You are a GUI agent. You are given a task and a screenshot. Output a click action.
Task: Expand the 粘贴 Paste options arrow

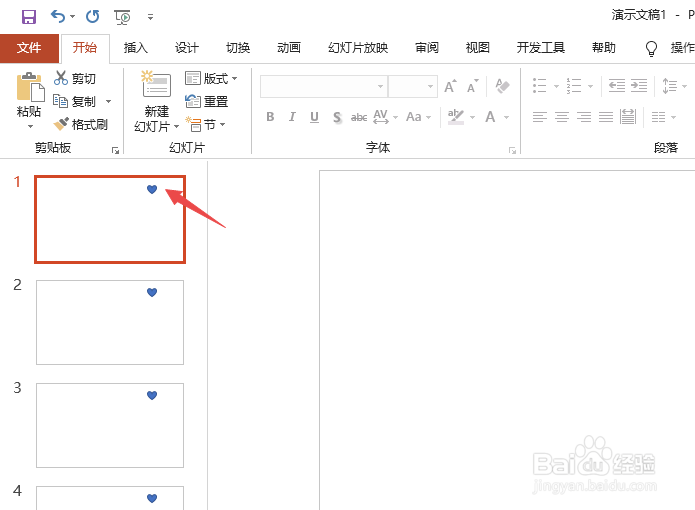pyautogui.click(x=30, y=127)
